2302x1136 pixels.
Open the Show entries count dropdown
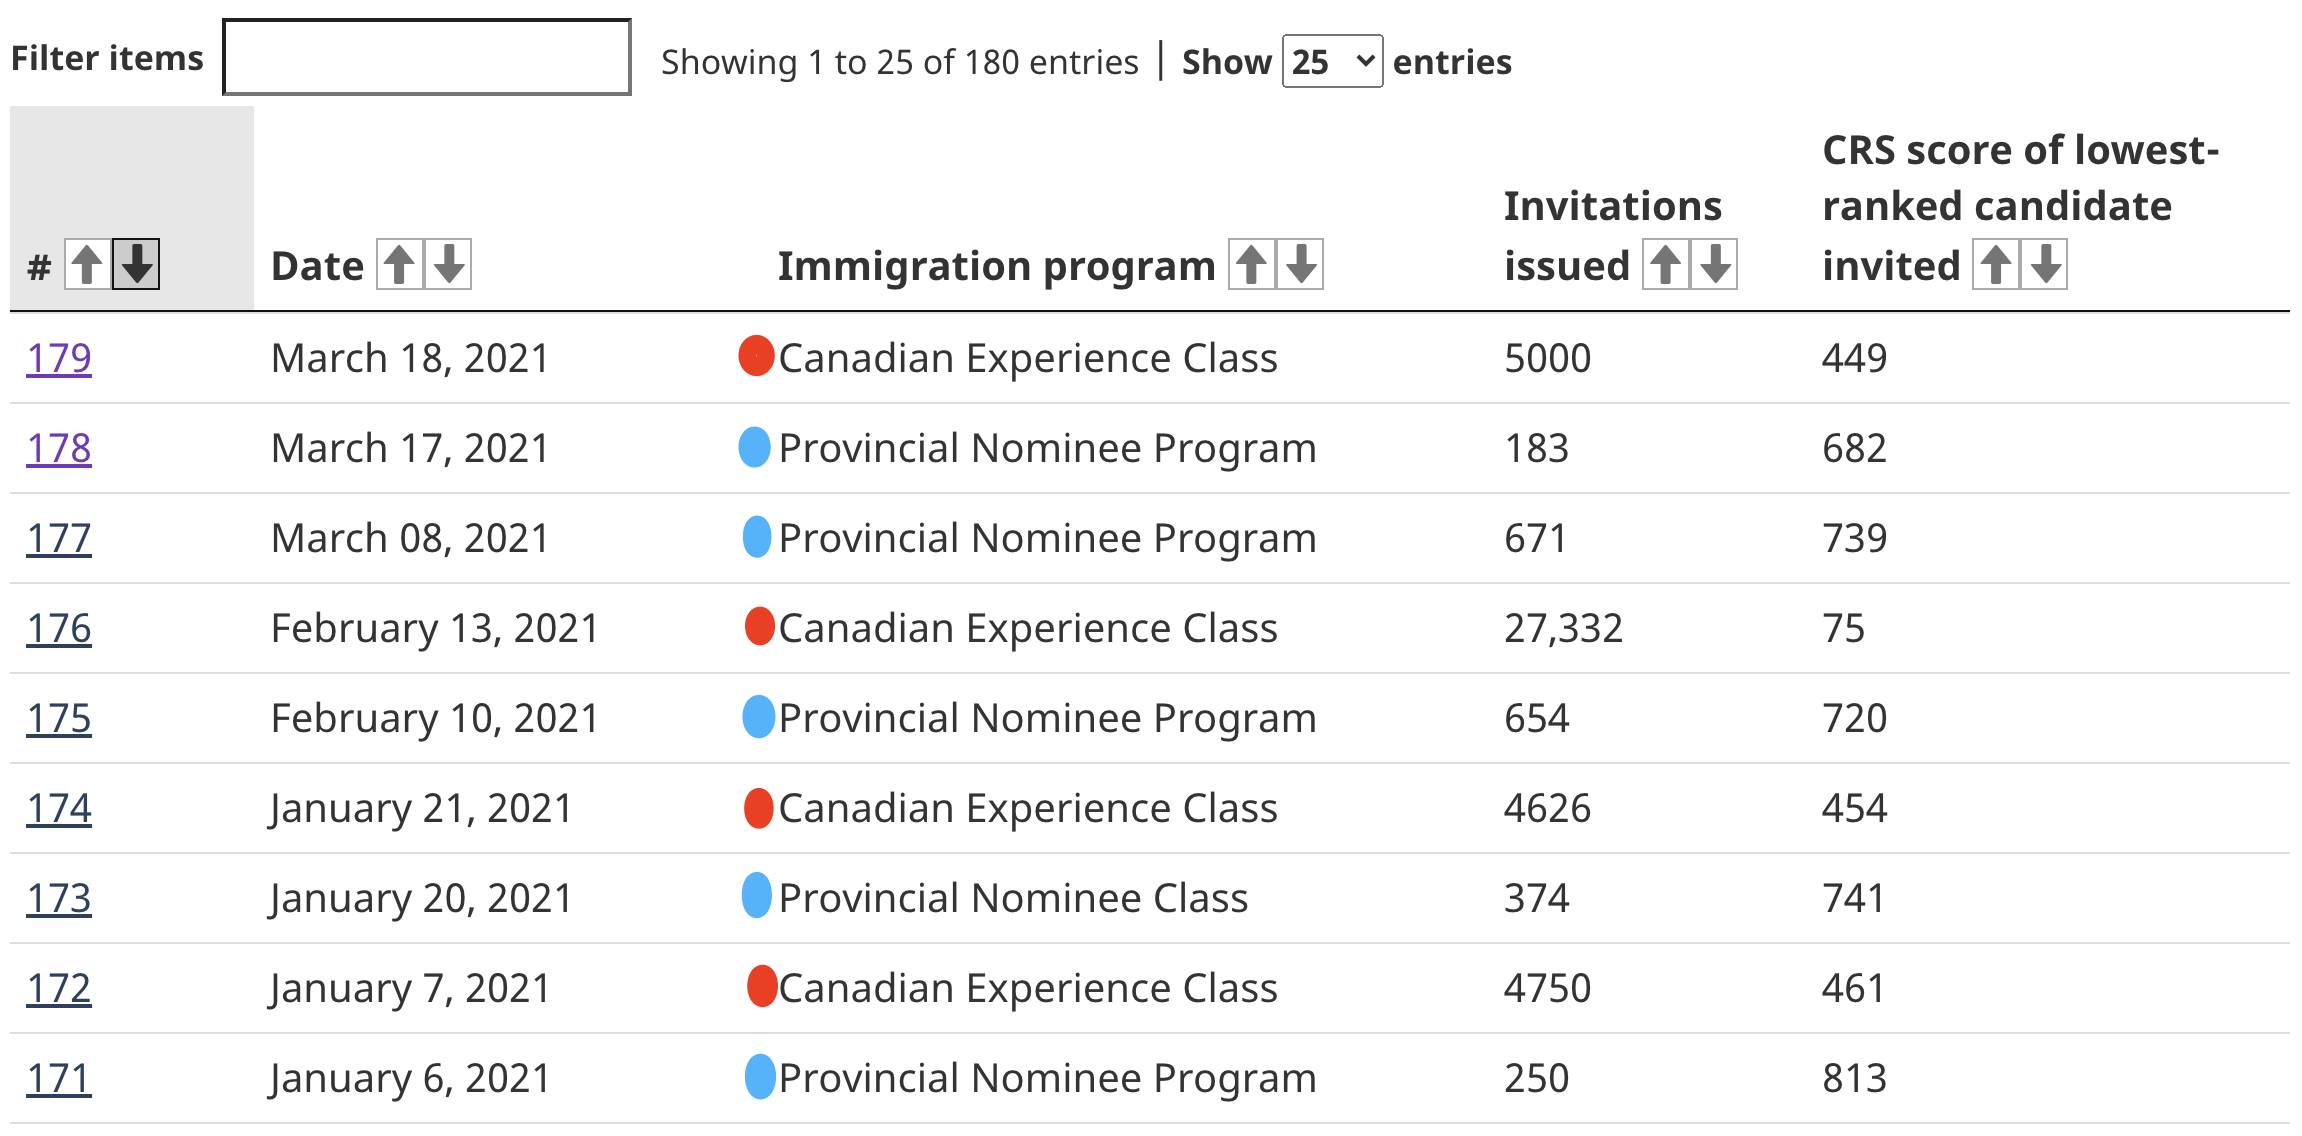(1332, 62)
